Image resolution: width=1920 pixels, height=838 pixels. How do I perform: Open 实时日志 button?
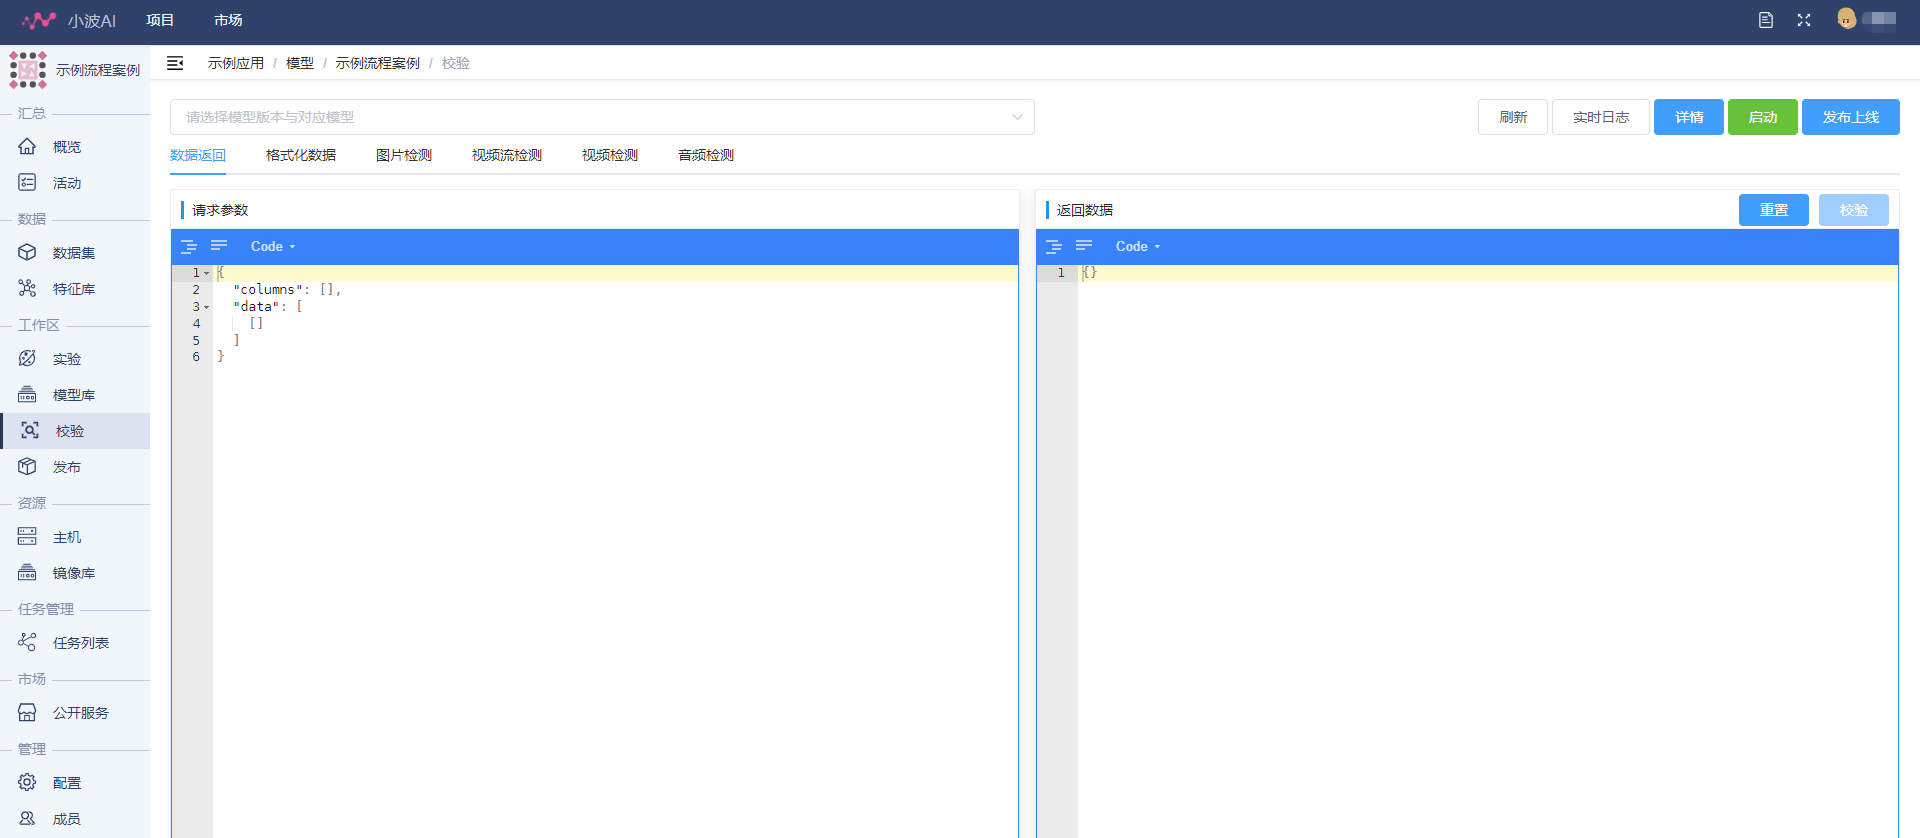1601,117
